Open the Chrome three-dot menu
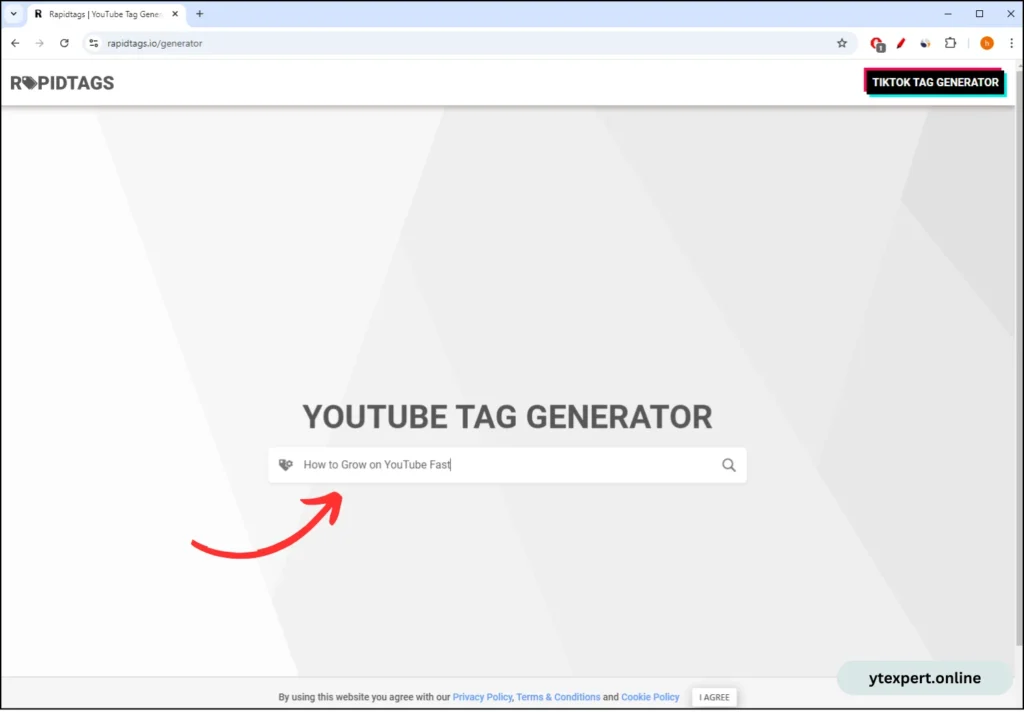This screenshot has height=712, width=1024. pyautogui.click(x=1012, y=43)
